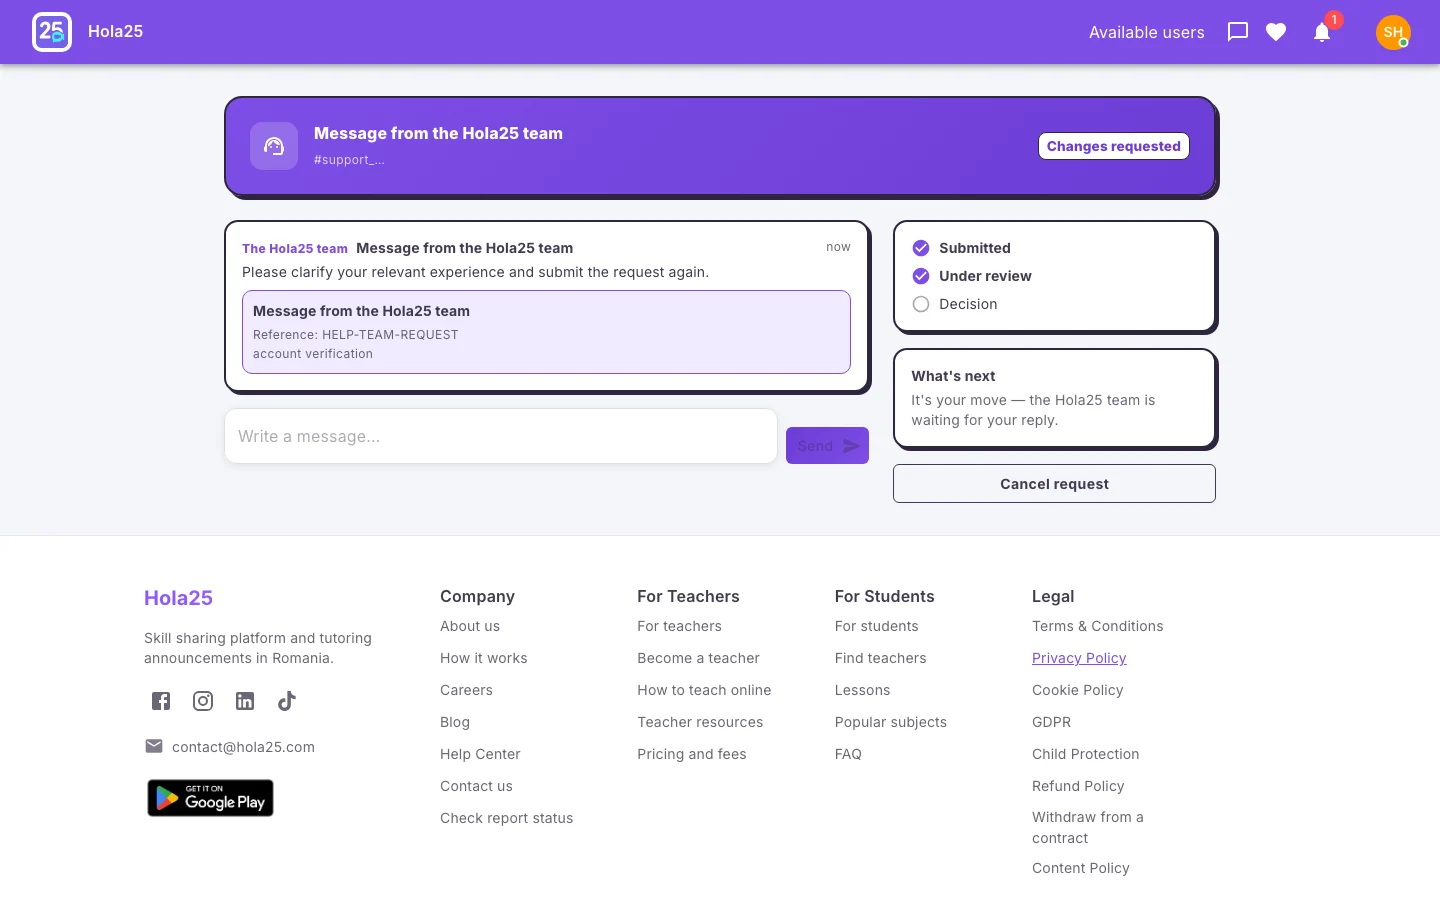Screen dimensions: 1440x900
Task: Click the support headset icon
Action: (274, 146)
